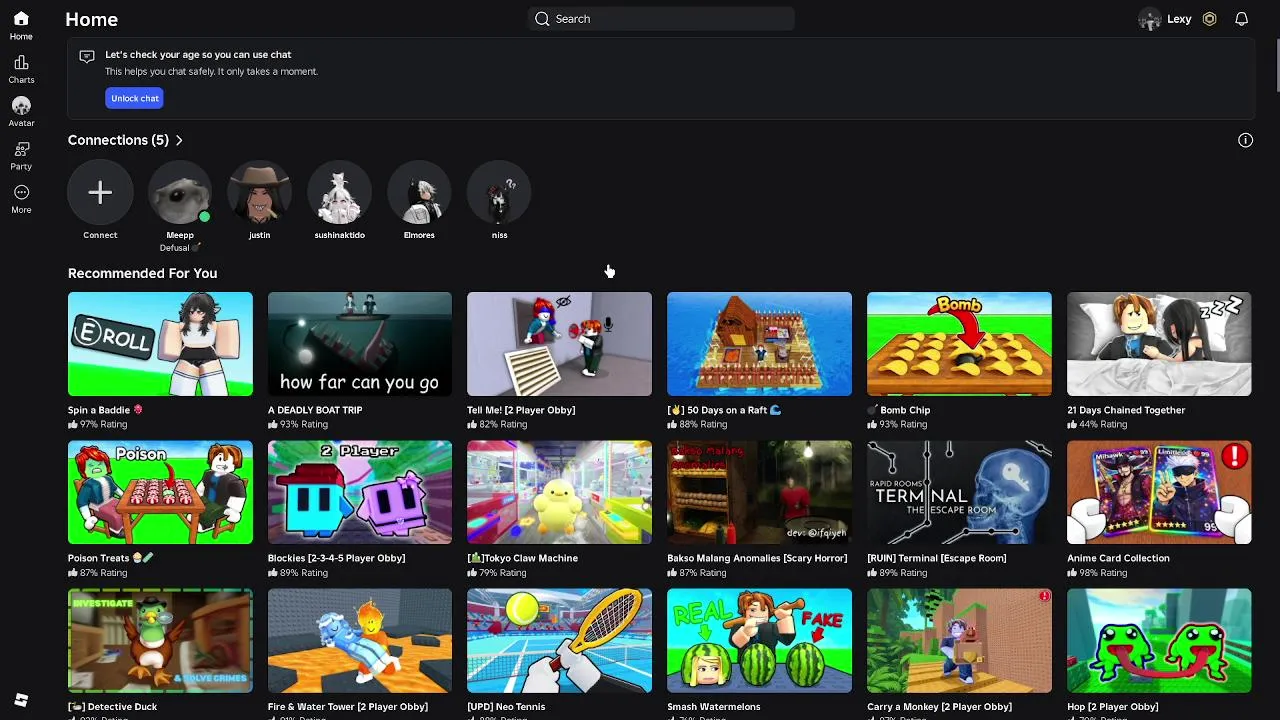
Task: Open the 50 Days on a Raft thumbnail
Action: coord(759,344)
